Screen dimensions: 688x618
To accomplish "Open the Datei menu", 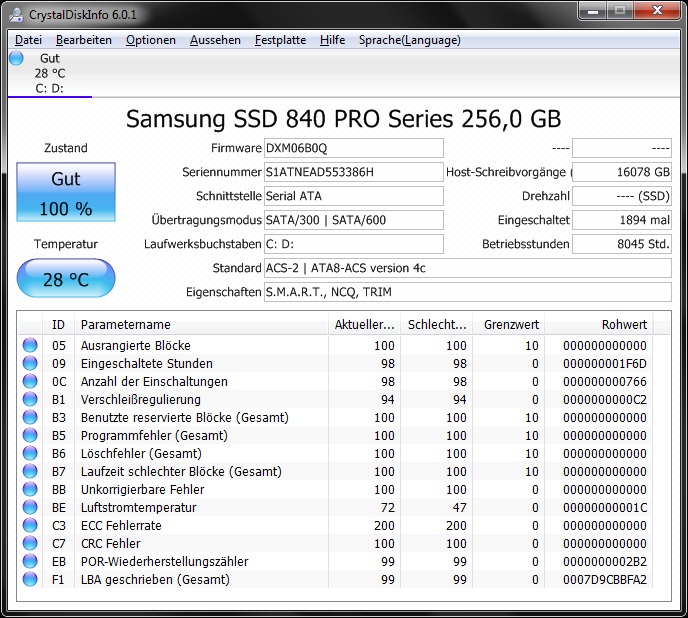I will click(28, 40).
